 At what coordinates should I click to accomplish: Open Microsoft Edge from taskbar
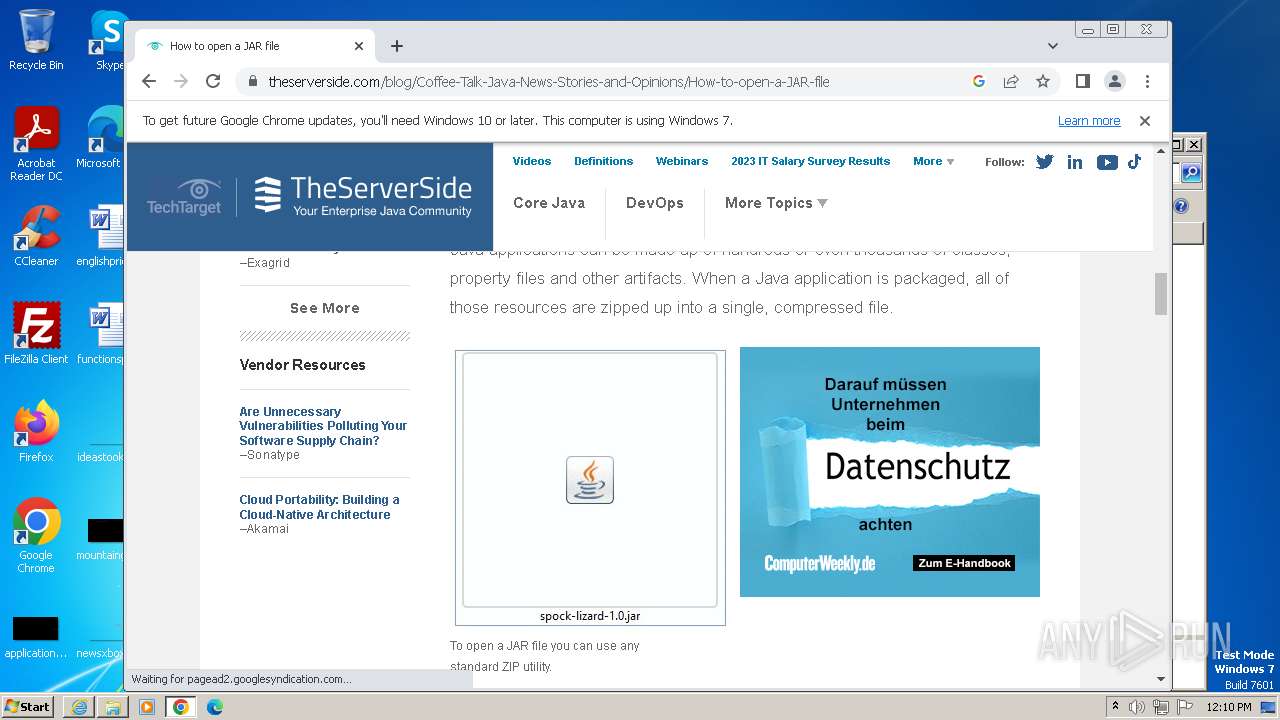point(215,707)
